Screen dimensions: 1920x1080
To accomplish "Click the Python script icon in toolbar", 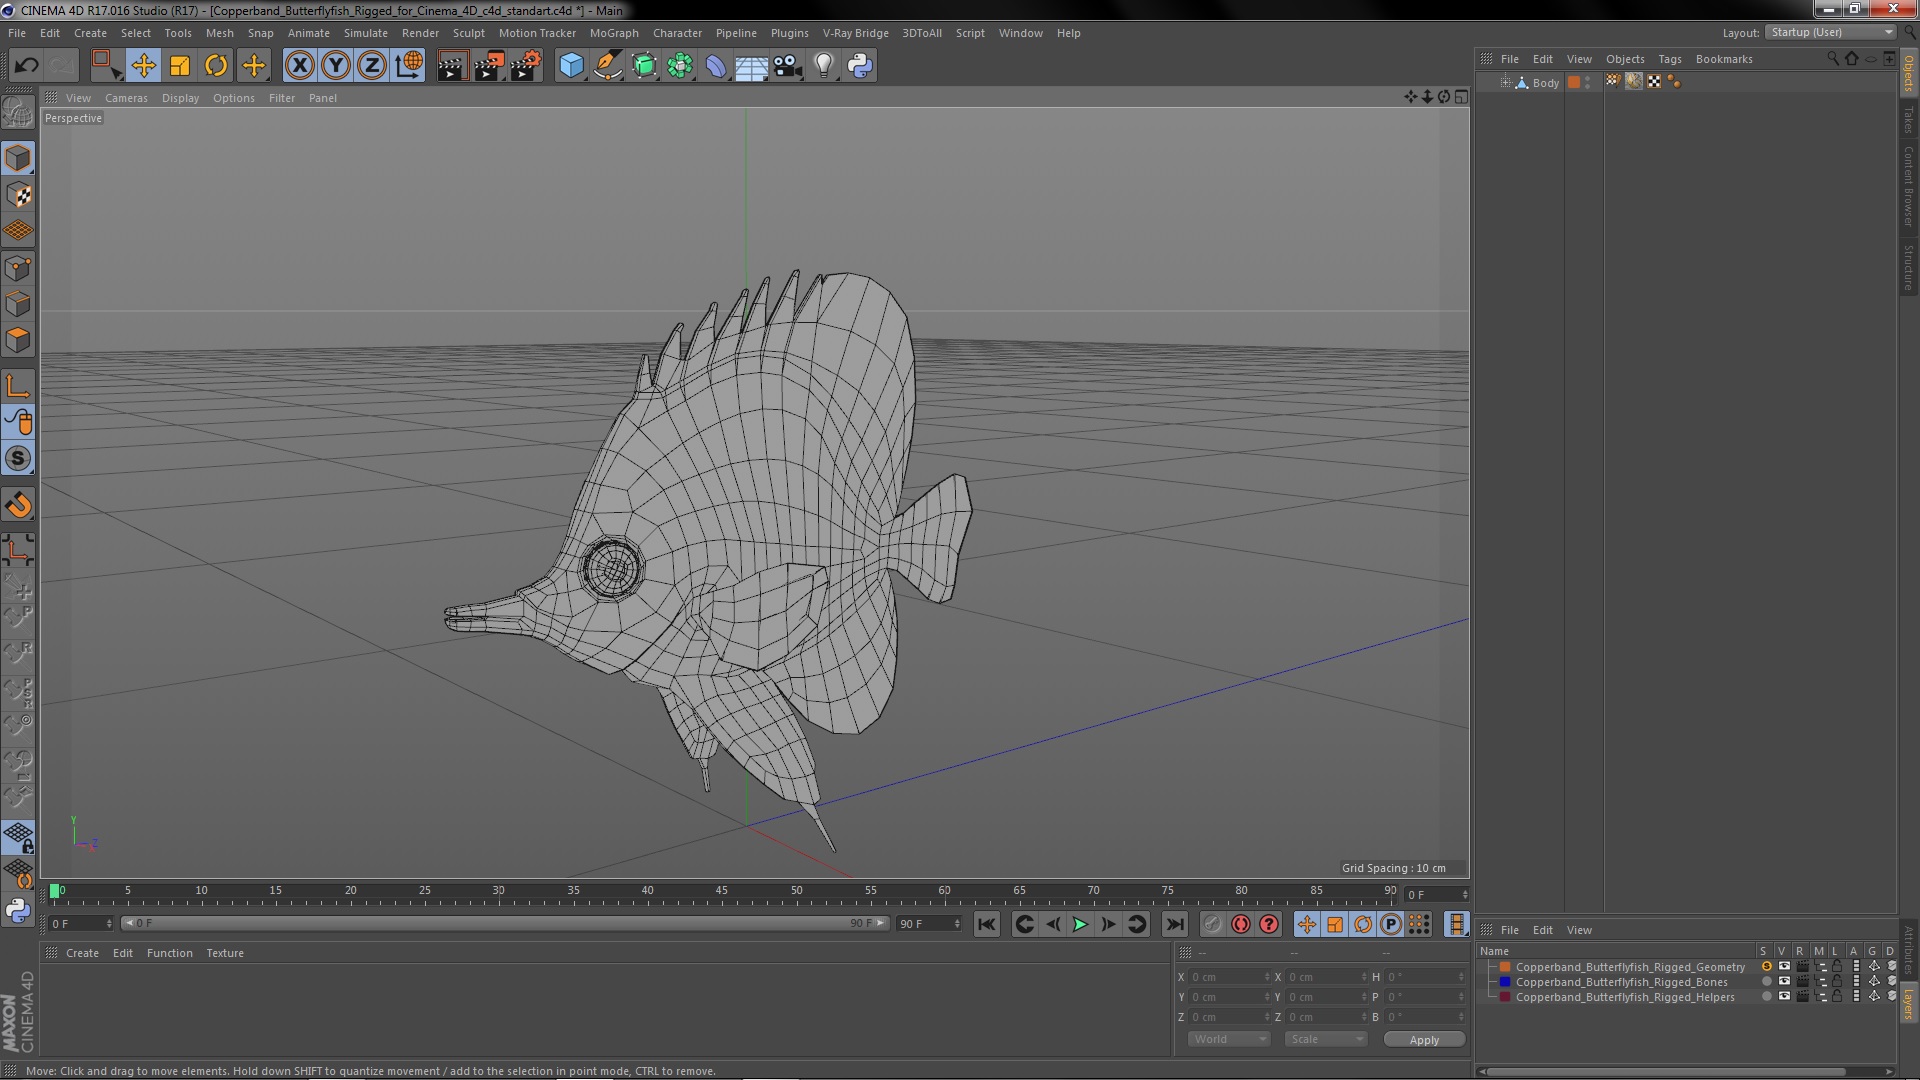I will (x=859, y=66).
